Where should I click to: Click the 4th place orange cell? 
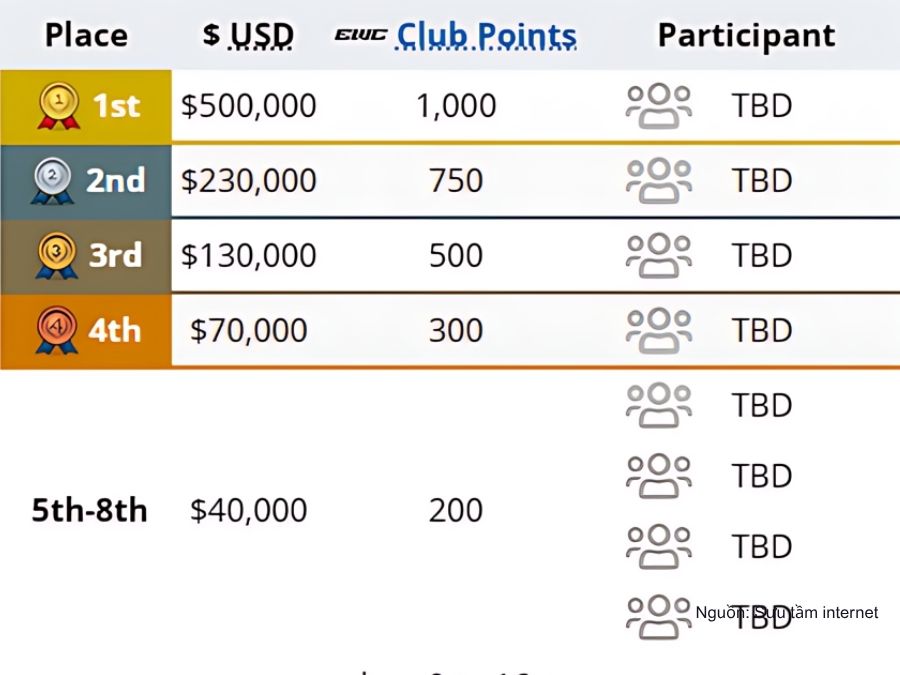click(86, 331)
